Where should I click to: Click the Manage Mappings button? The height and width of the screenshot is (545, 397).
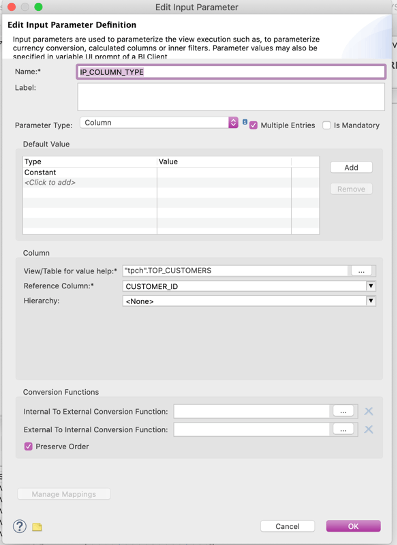[x=64, y=494]
